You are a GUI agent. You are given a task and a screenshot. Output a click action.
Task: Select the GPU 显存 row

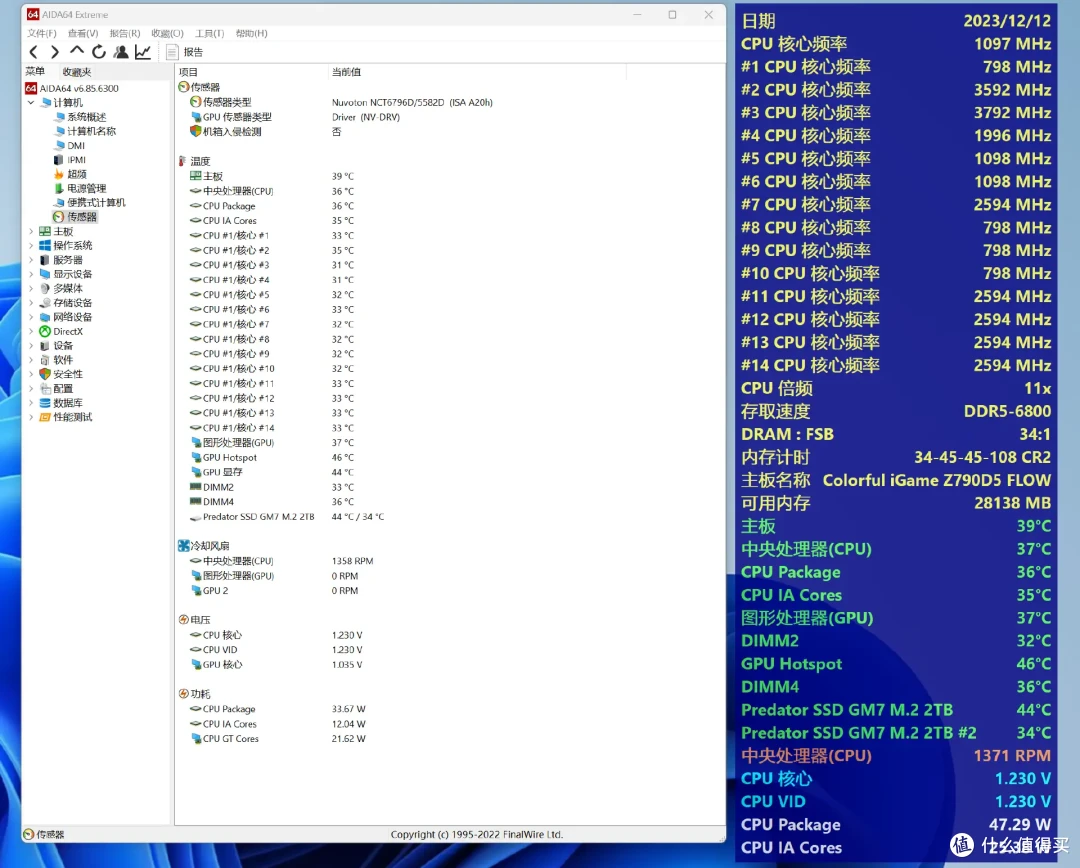272,472
